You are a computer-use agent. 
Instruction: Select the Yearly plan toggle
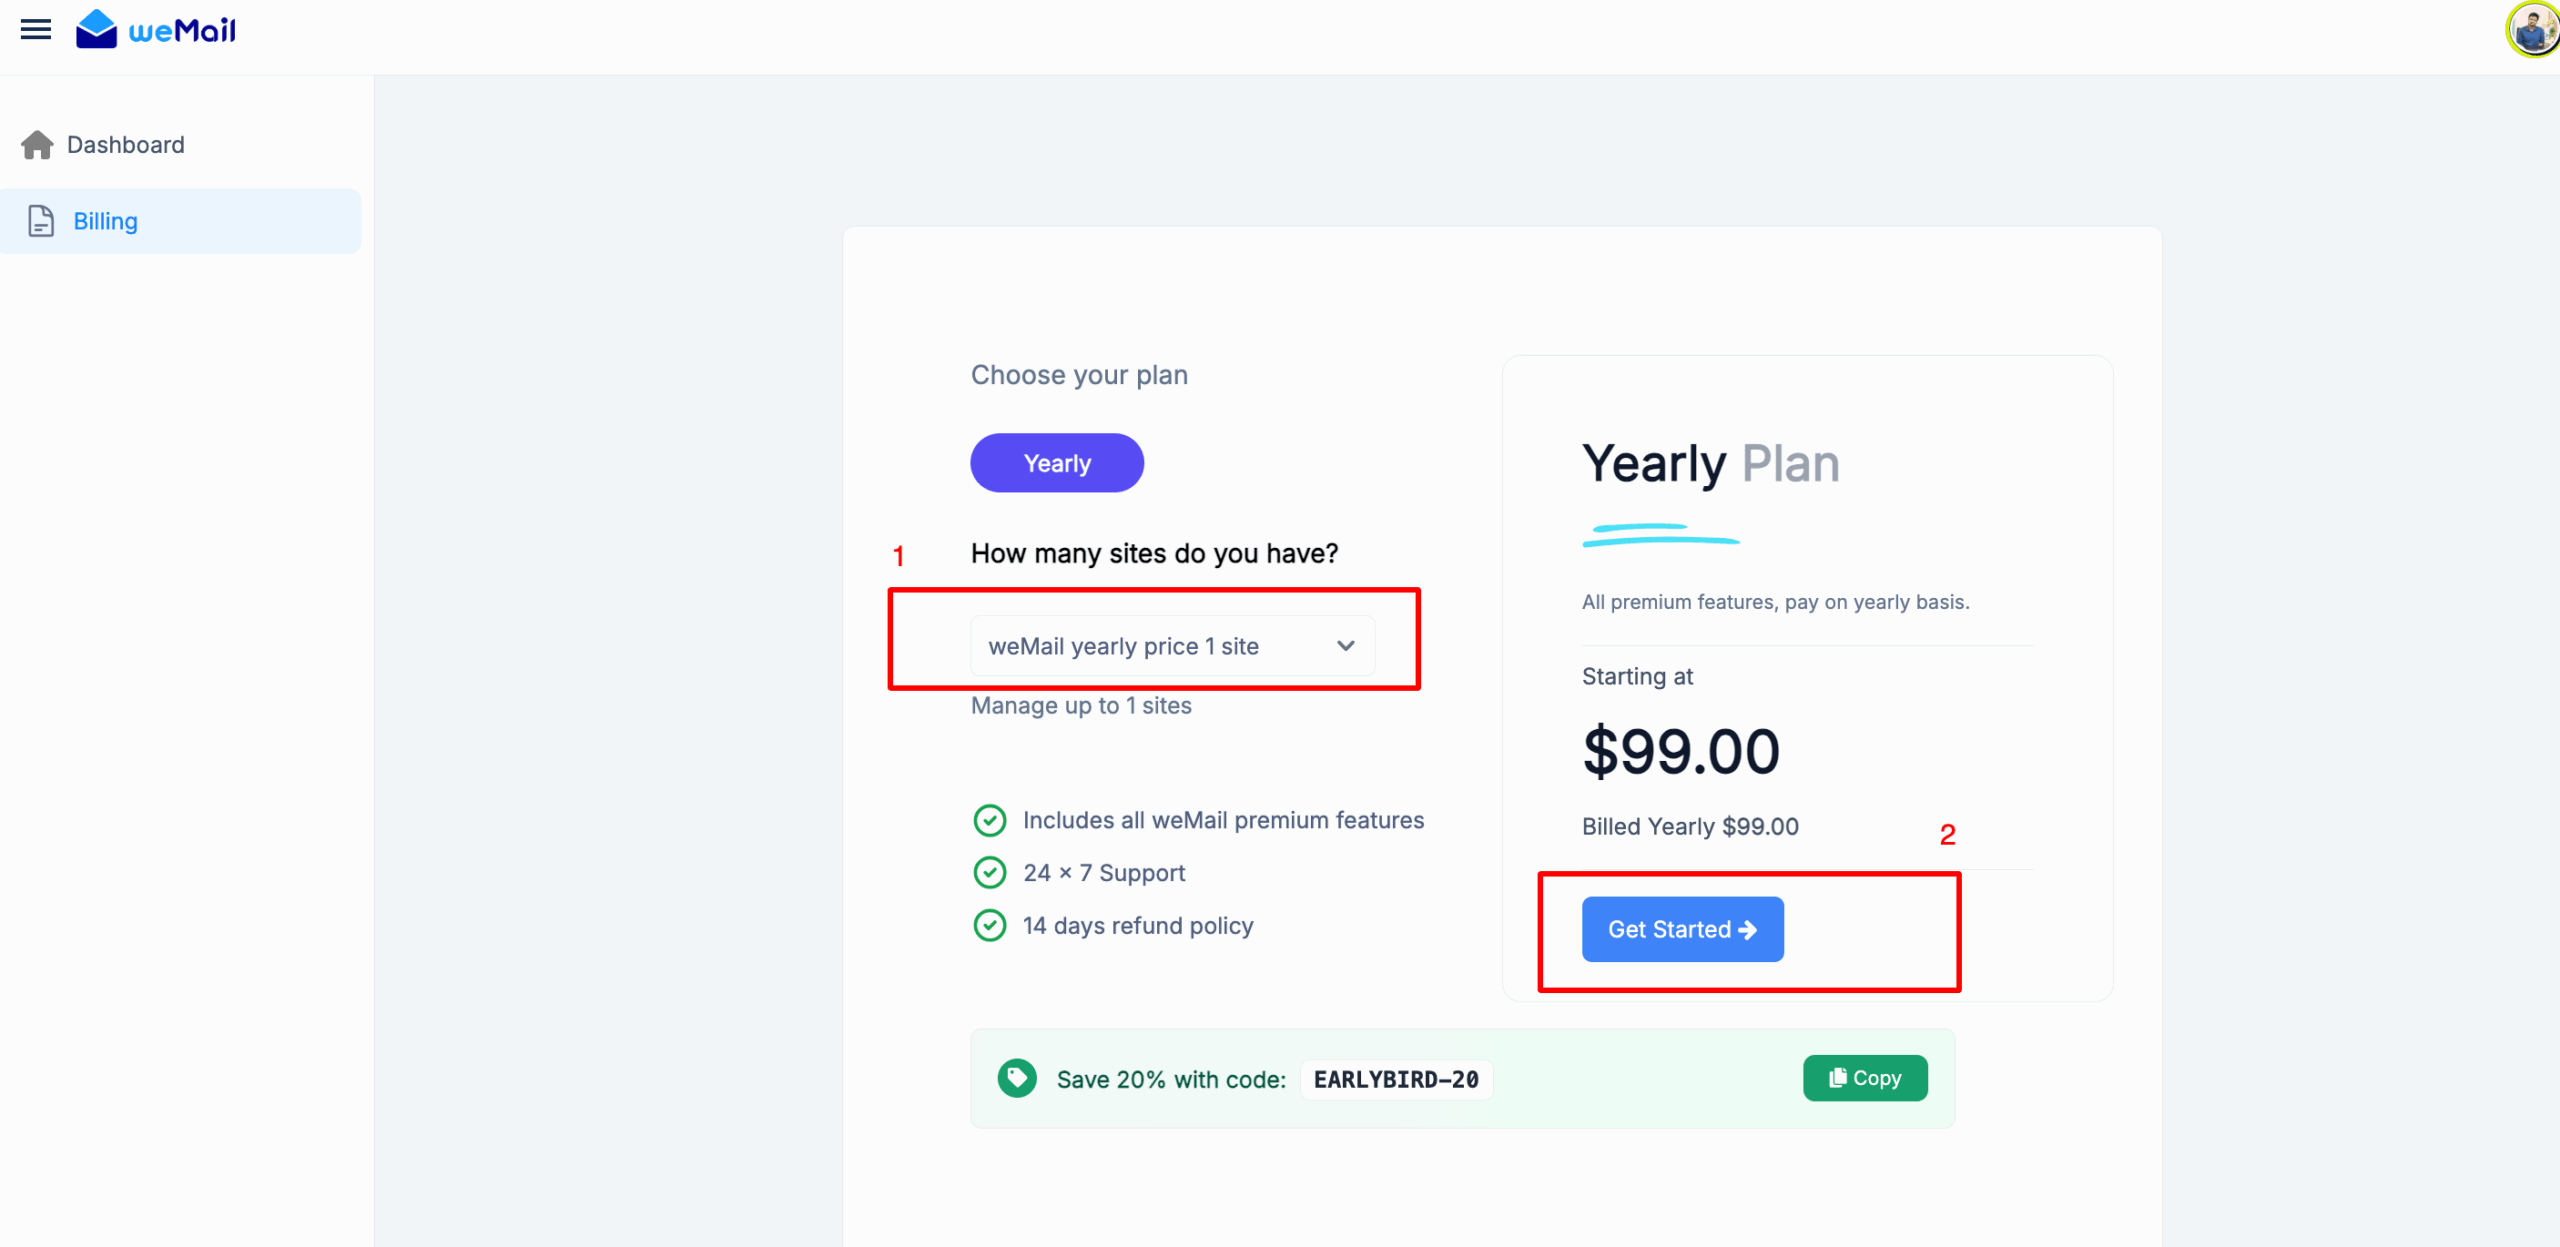click(x=1056, y=463)
